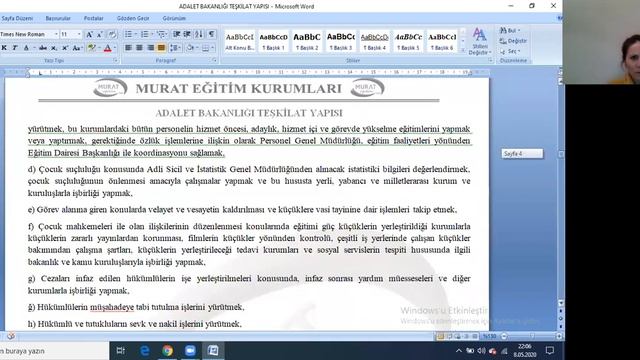Open the Postalar tab
Image resolution: width=640 pixels, height=360 pixels.
[x=93, y=18]
